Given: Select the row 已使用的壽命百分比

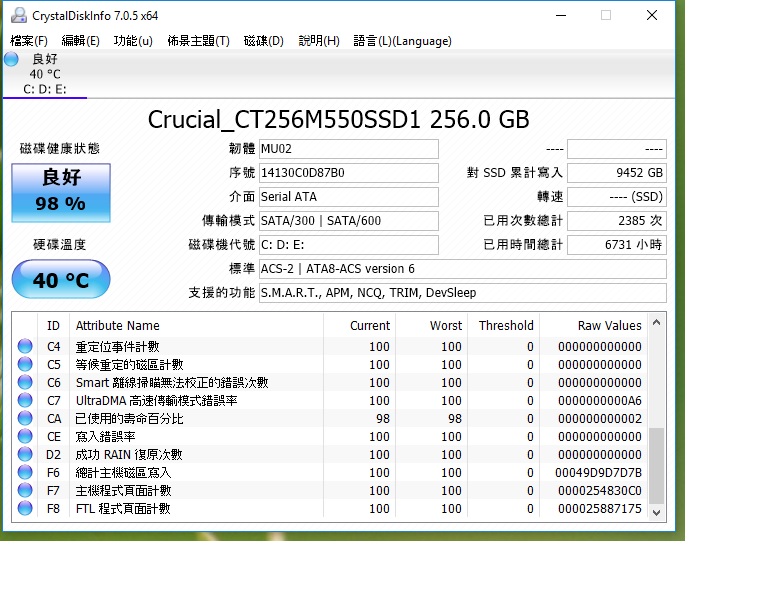Looking at the screenshot, I should (330, 418).
